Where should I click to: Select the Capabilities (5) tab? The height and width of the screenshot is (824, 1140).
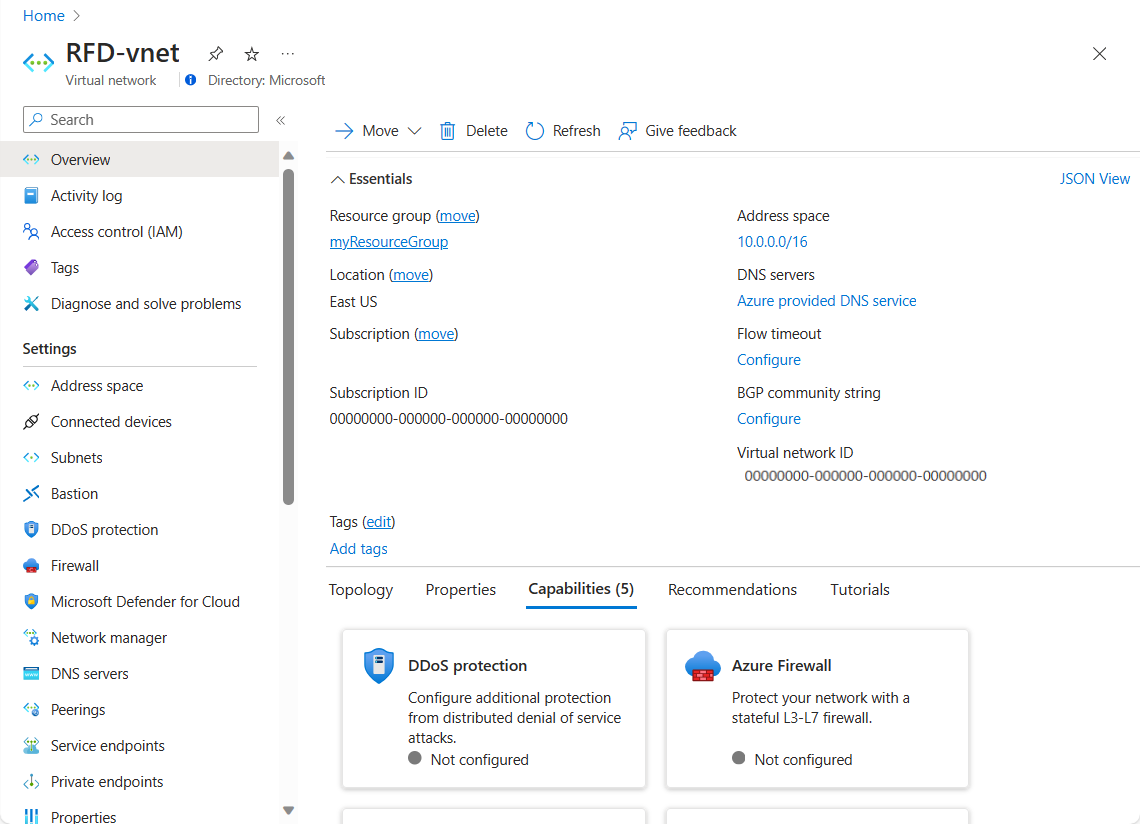(x=581, y=589)
